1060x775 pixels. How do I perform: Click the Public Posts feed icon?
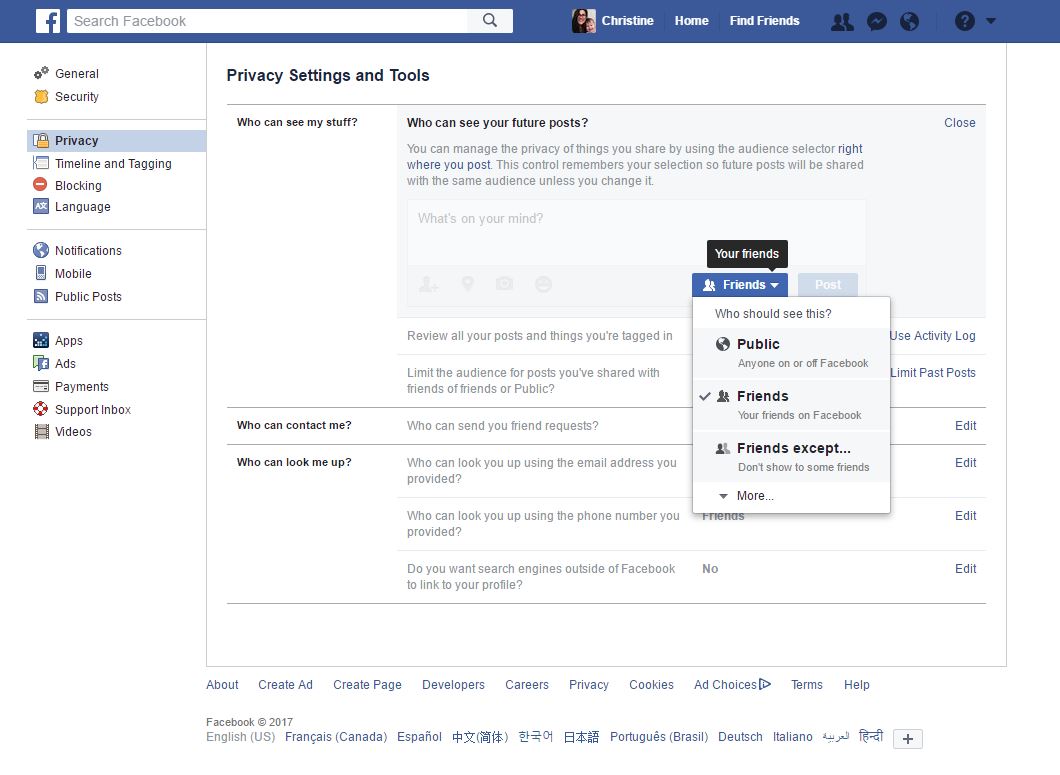point(41,296)
